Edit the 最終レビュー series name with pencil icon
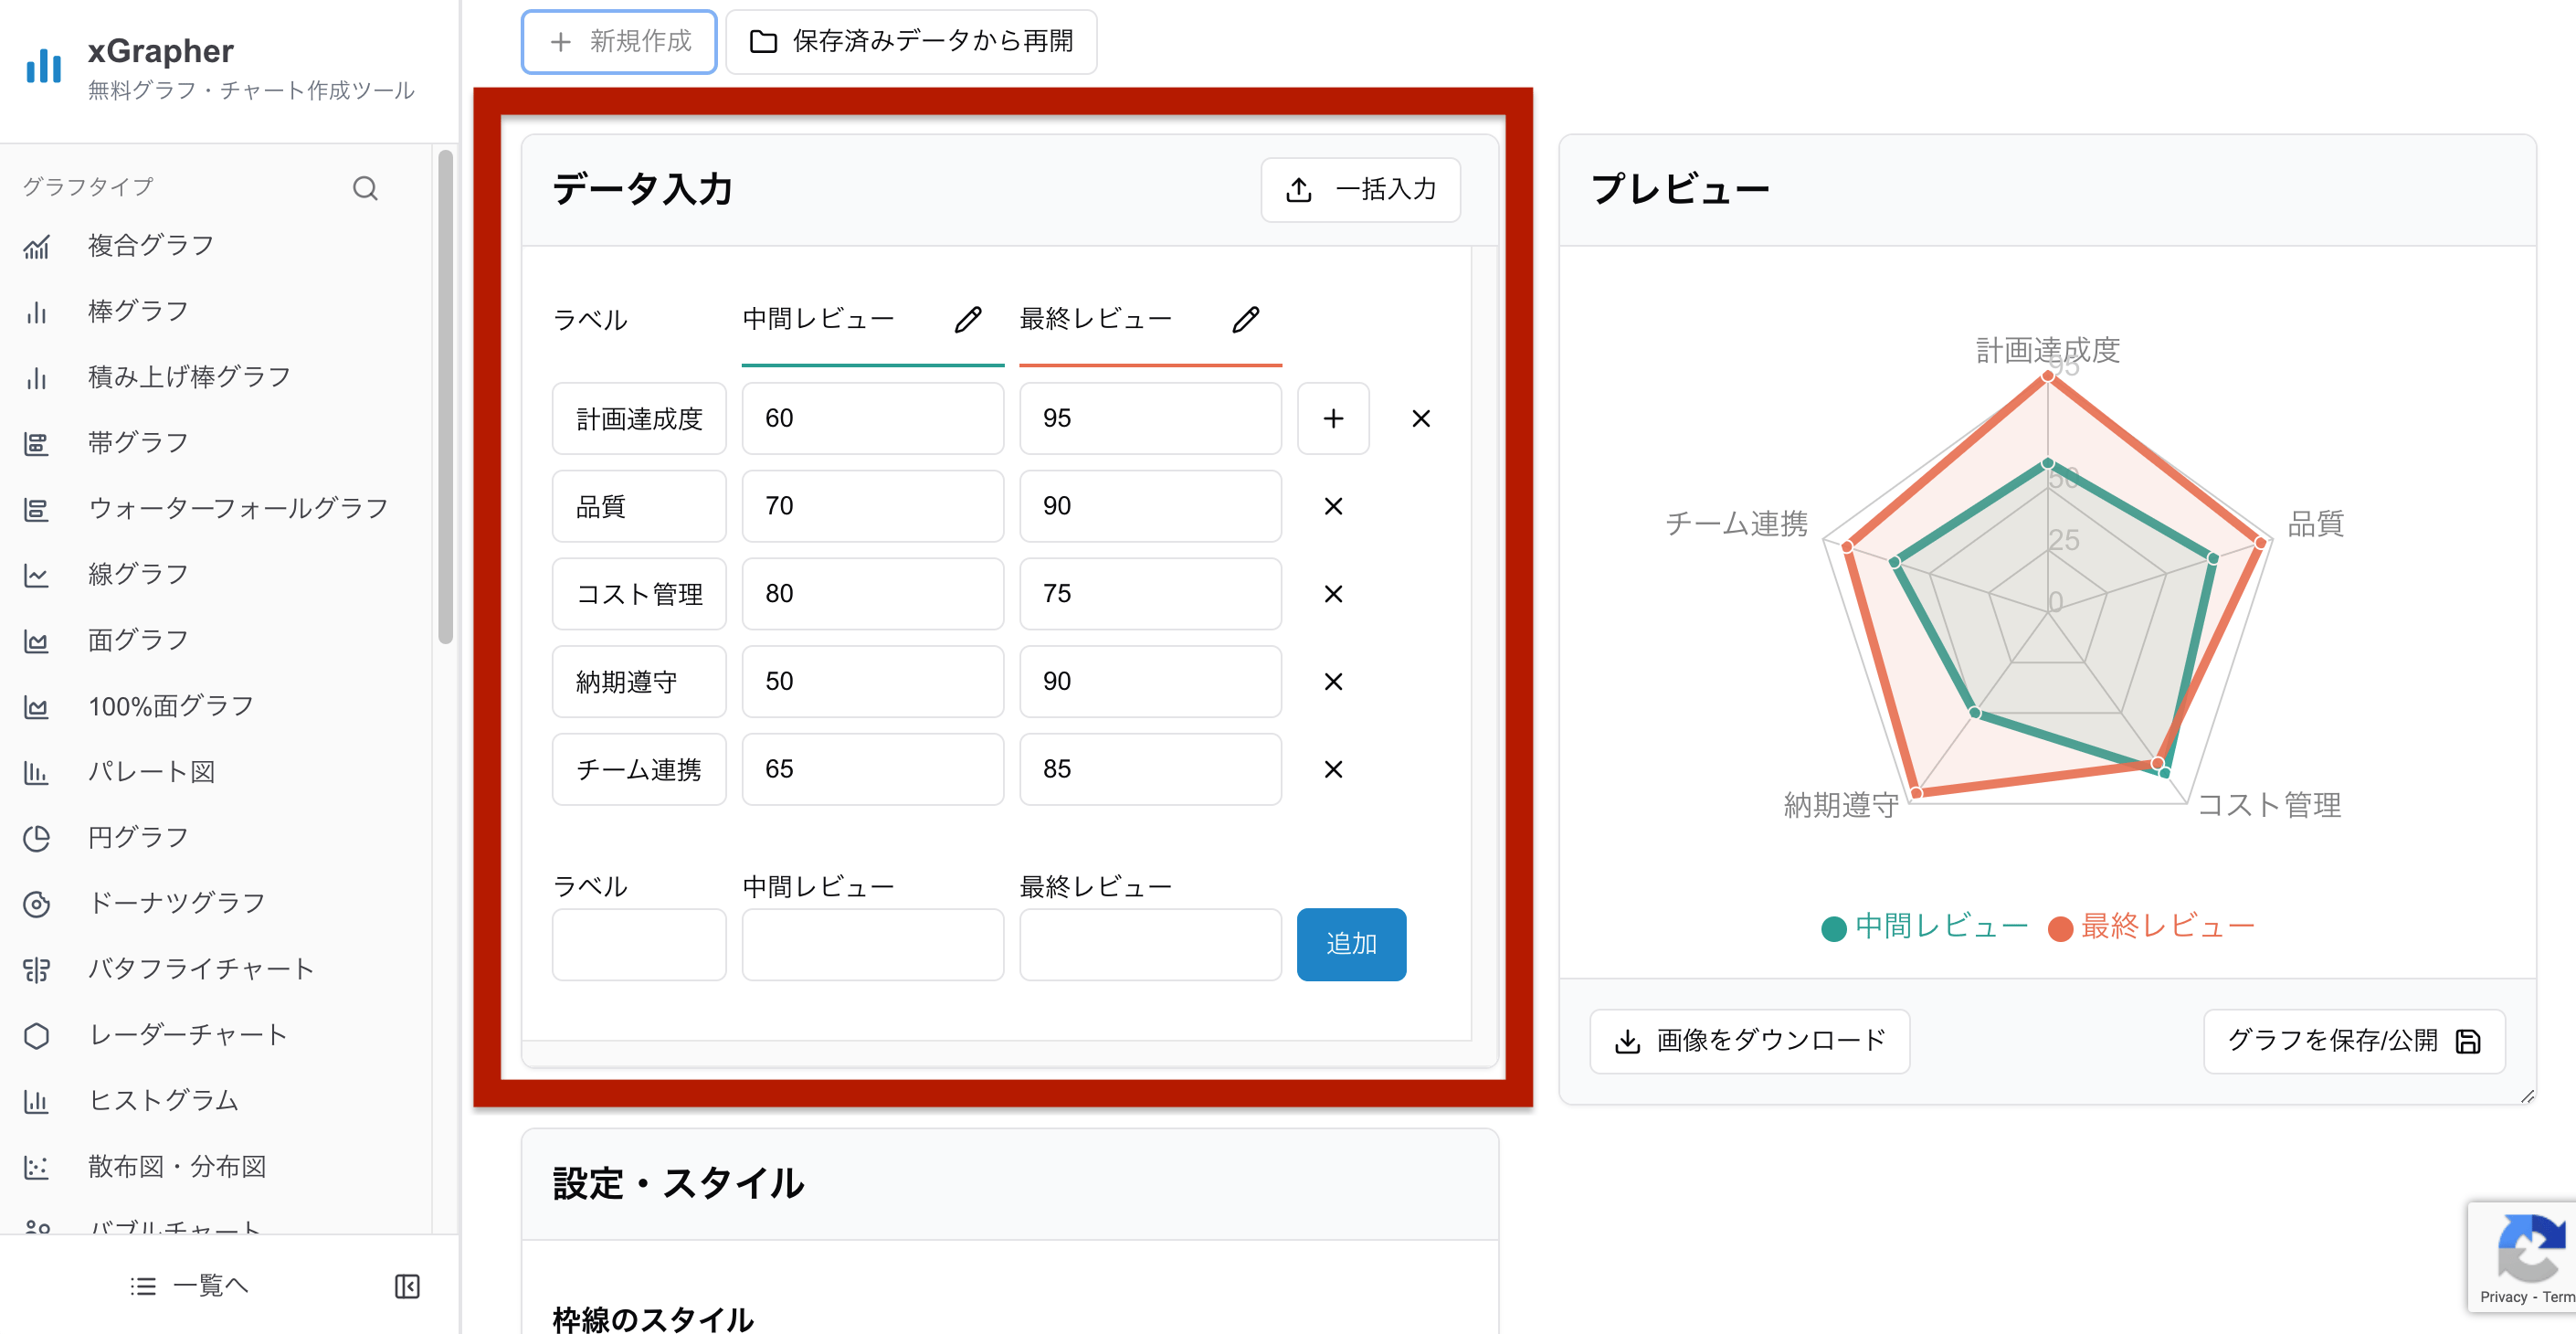 pyautogui.click(x=1245, y=319)
